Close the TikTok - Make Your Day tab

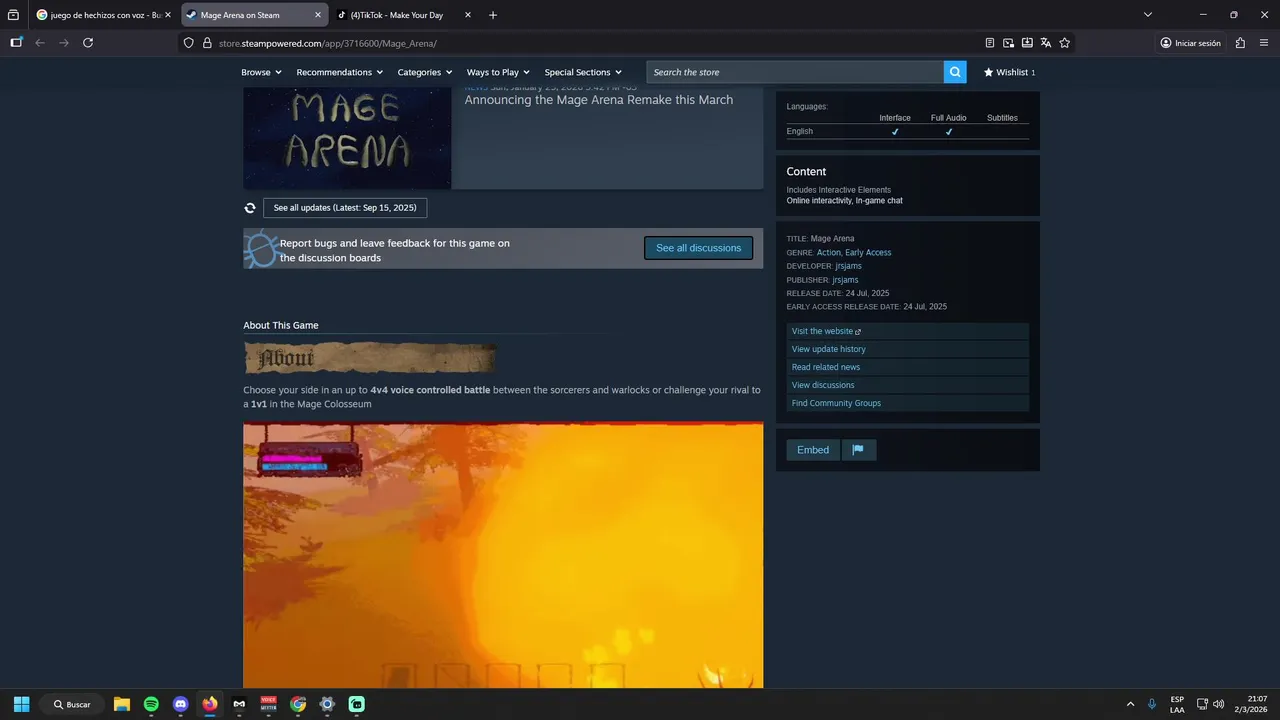pyautogui.click(x=468, y=15)
